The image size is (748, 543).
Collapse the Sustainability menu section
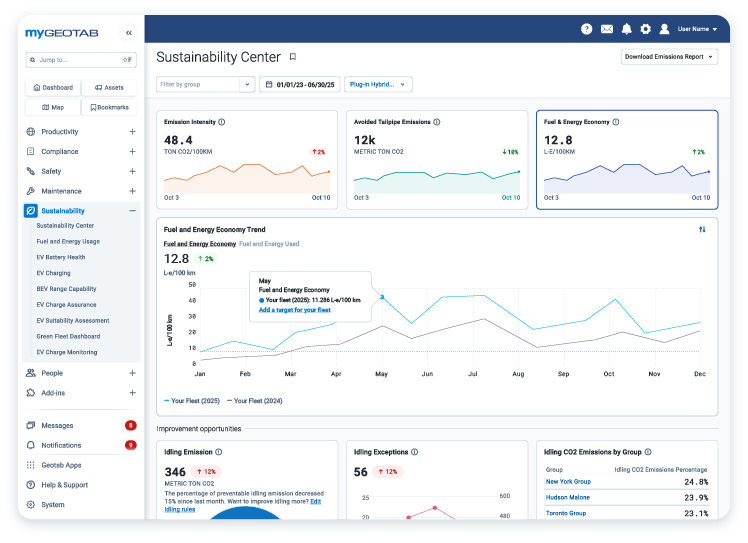click(x=132, y=211)
